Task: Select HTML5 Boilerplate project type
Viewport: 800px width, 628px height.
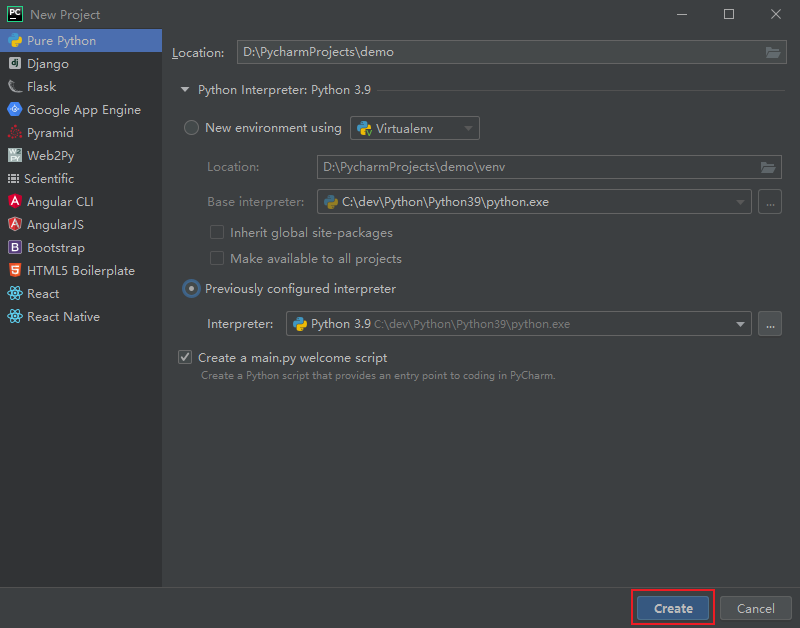Action: [x=81, y=270]
